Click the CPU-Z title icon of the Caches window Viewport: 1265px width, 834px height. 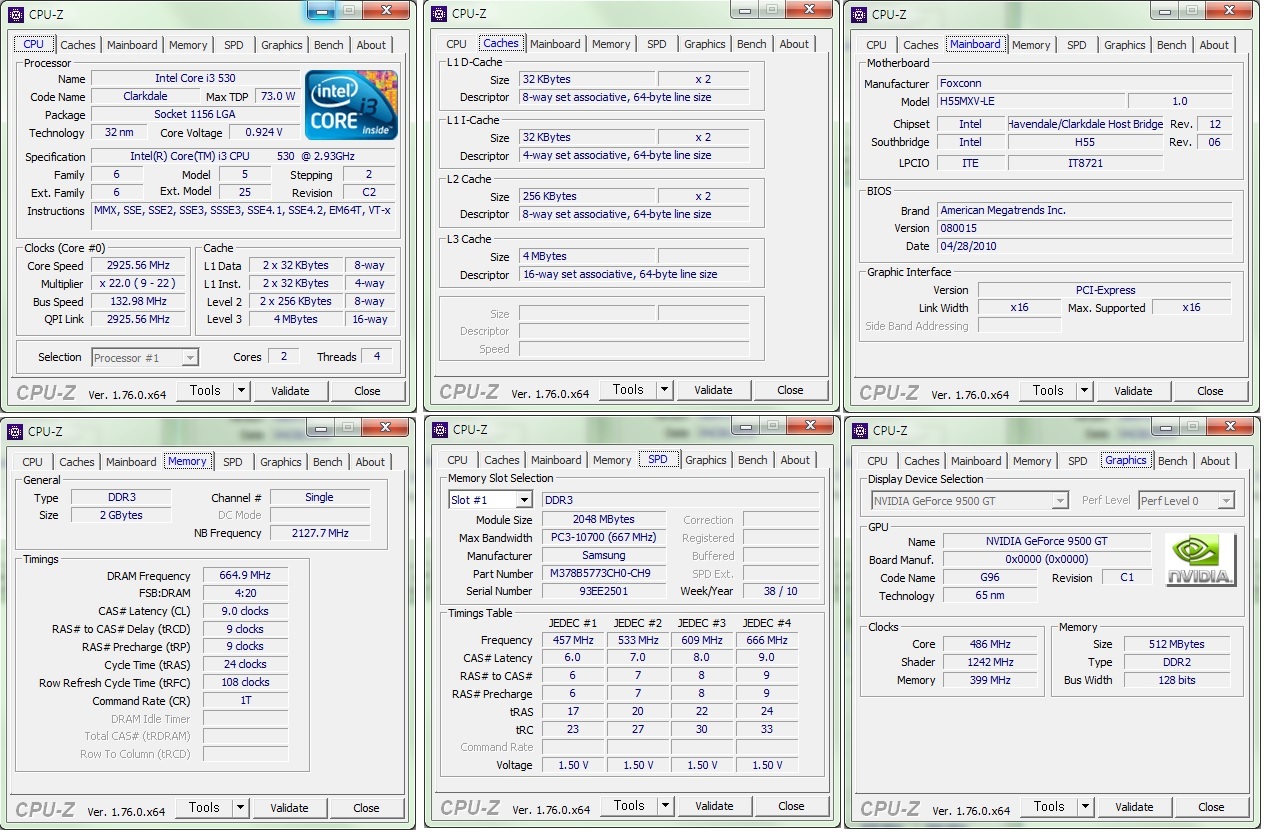(438, 14)
